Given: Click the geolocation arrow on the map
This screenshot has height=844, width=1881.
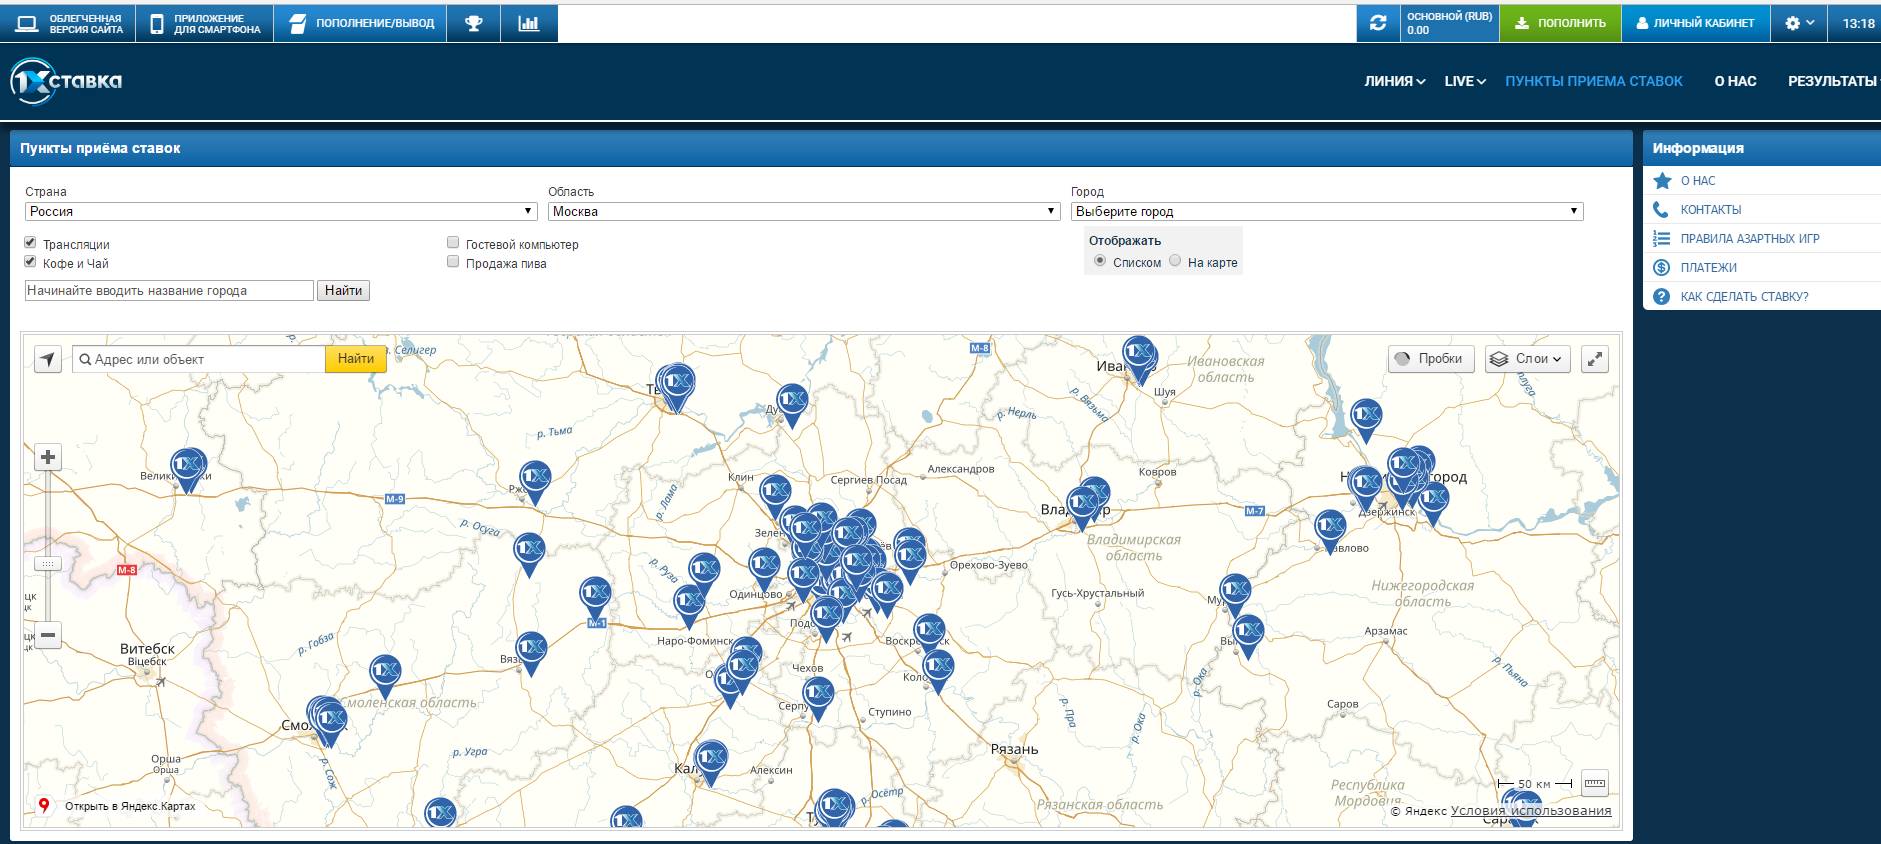Looking at the screenshot, I should tap(48, 359).
